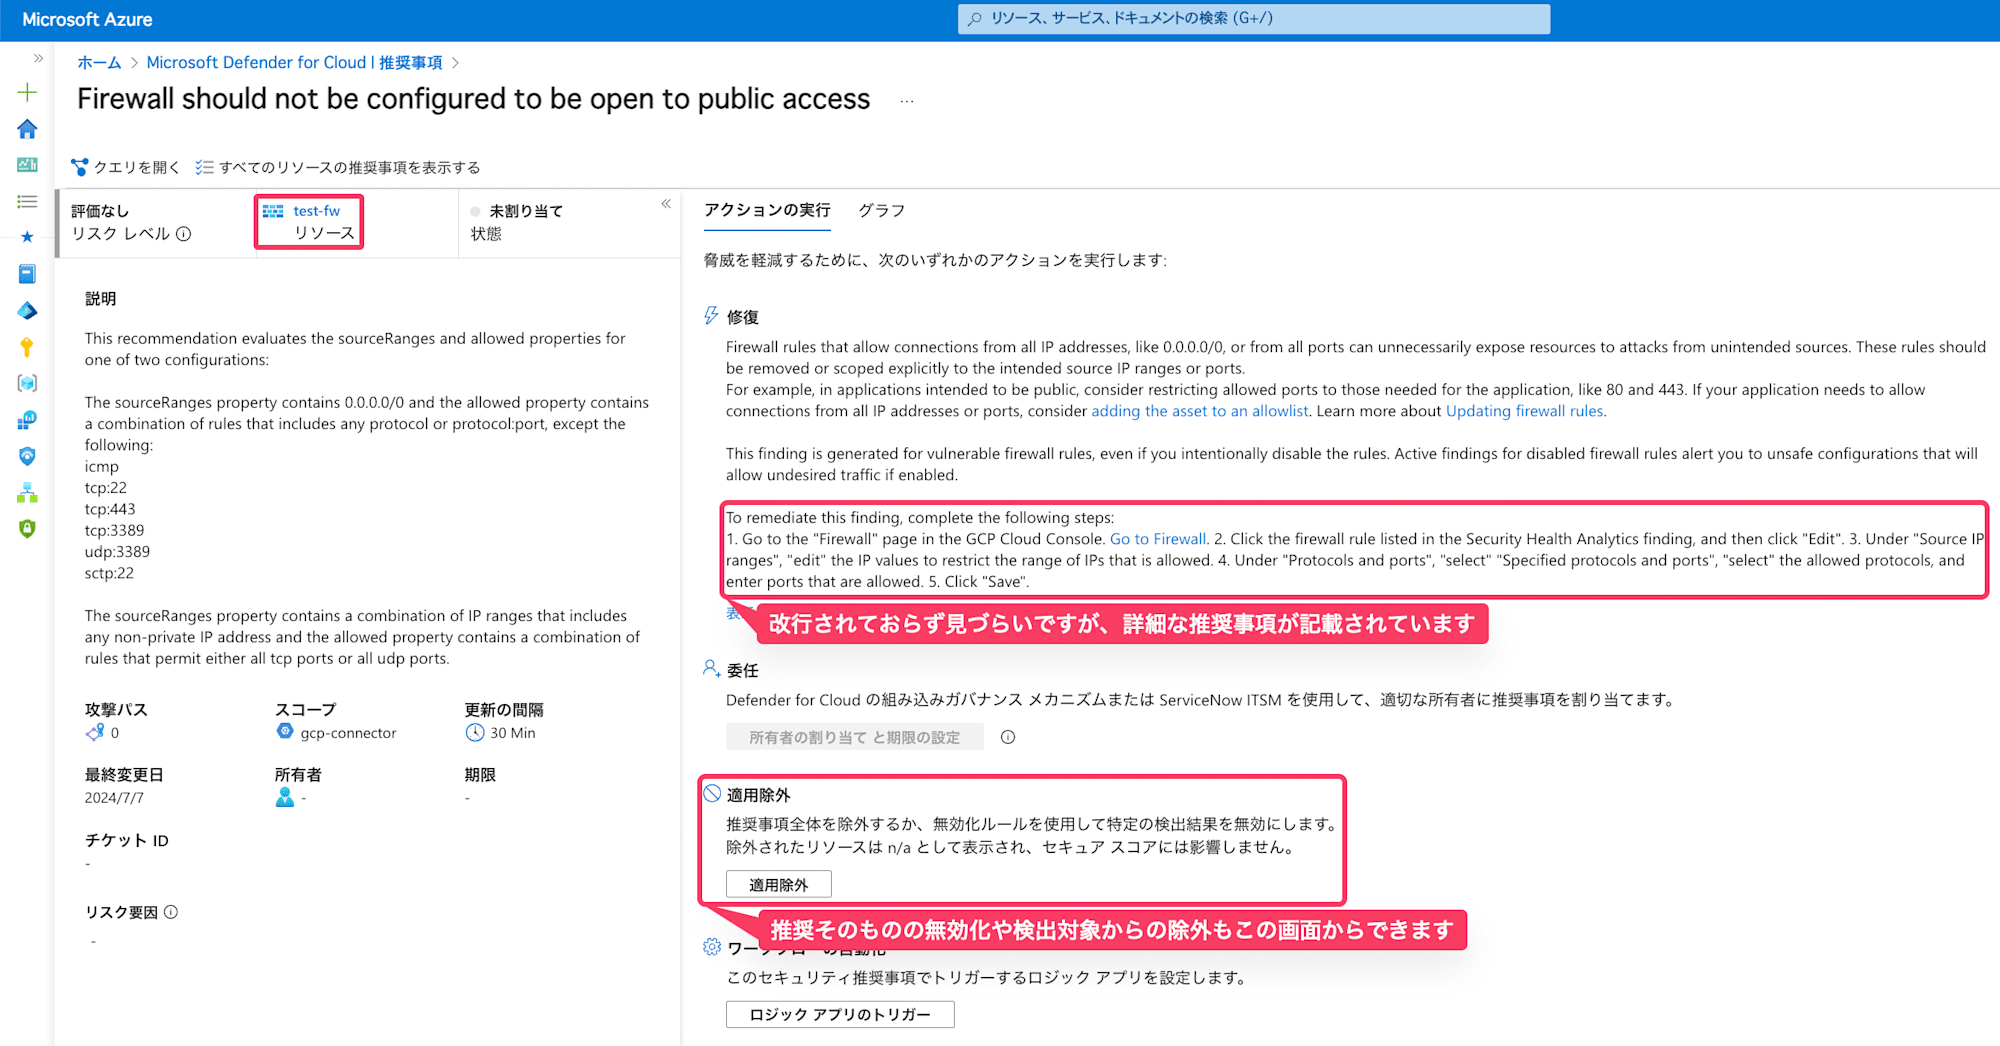Click the Favorites star icon in sidebar
The height and width of the screenshot is (1046, 2000).
[27, 237]
